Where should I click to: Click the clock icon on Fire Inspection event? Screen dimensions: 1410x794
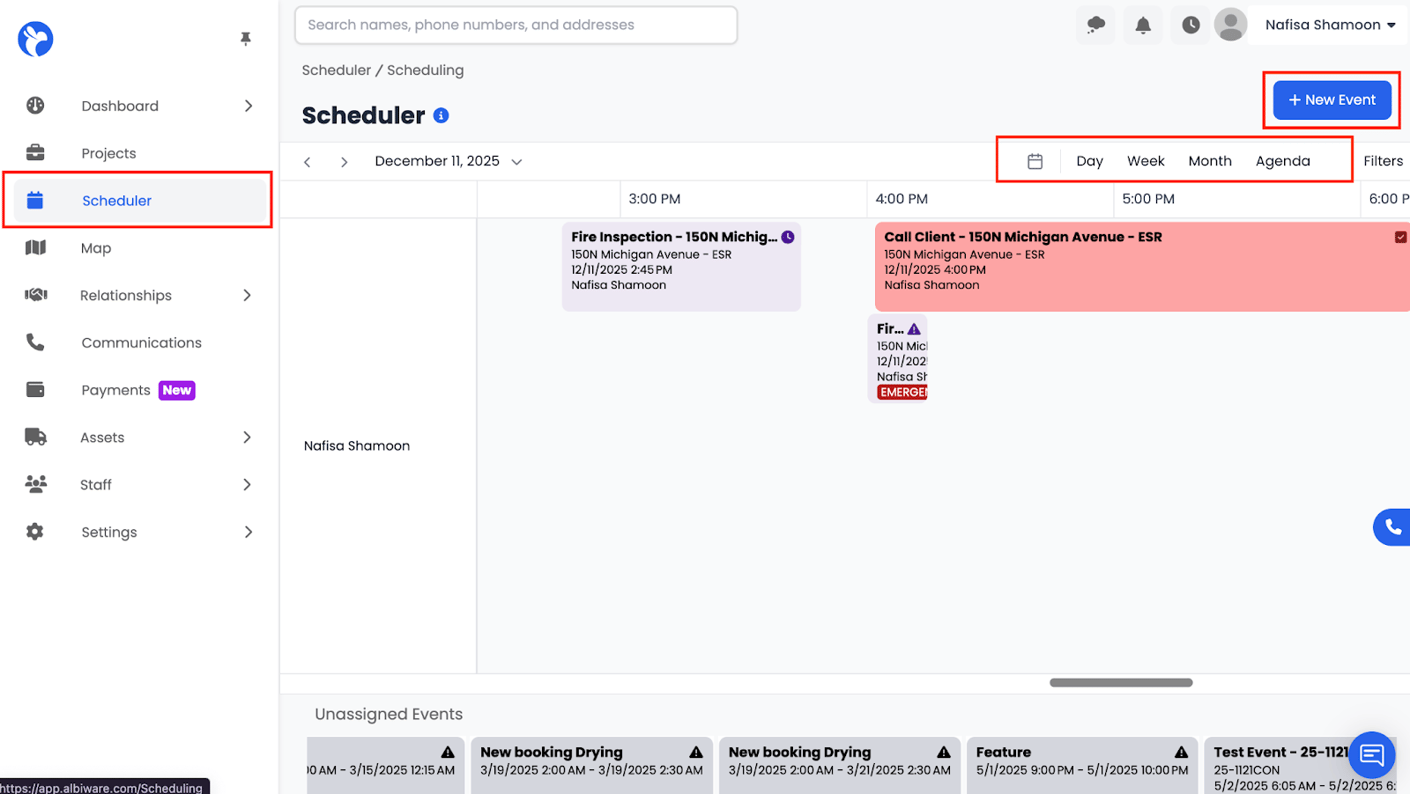pos(788,237)
